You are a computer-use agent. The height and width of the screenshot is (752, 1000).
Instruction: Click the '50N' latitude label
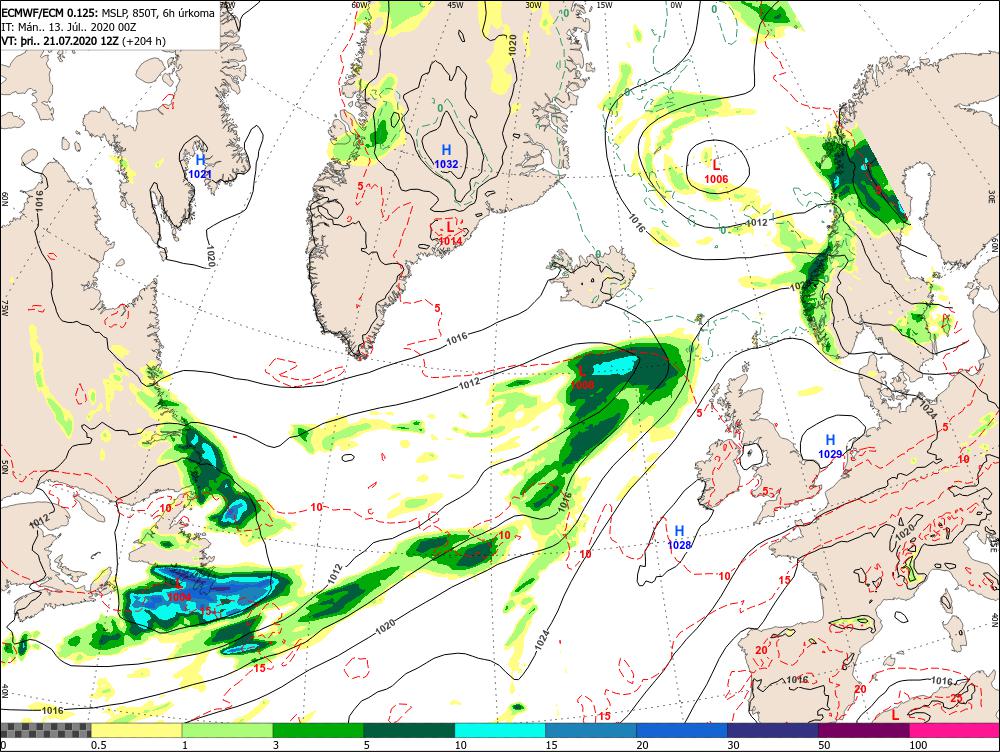pos(4,467)
